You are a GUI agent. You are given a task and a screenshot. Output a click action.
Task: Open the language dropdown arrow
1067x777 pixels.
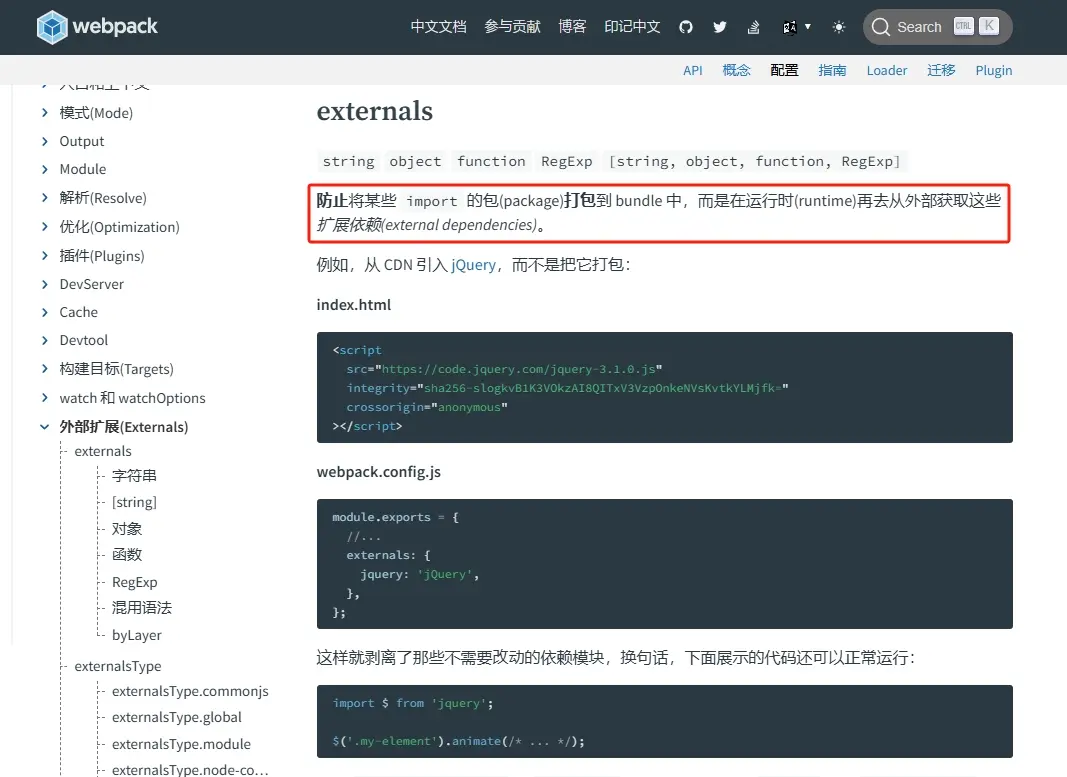(808, 27)
